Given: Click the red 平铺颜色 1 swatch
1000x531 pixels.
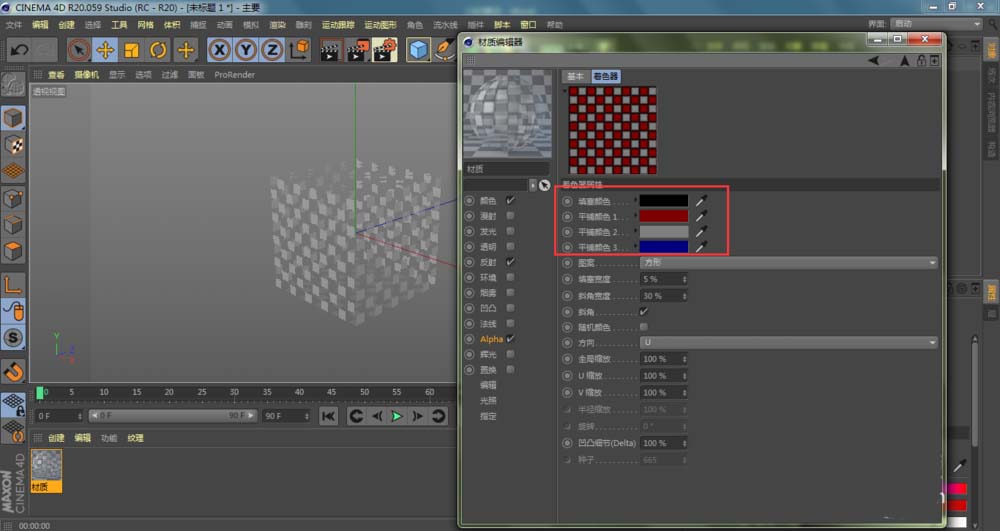Looking at the screenshot, I should tap(664, 216).
